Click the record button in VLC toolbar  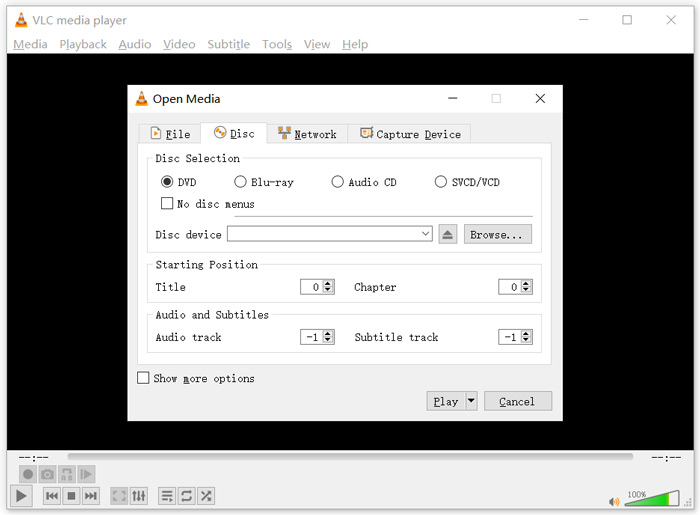click(28, 474)
